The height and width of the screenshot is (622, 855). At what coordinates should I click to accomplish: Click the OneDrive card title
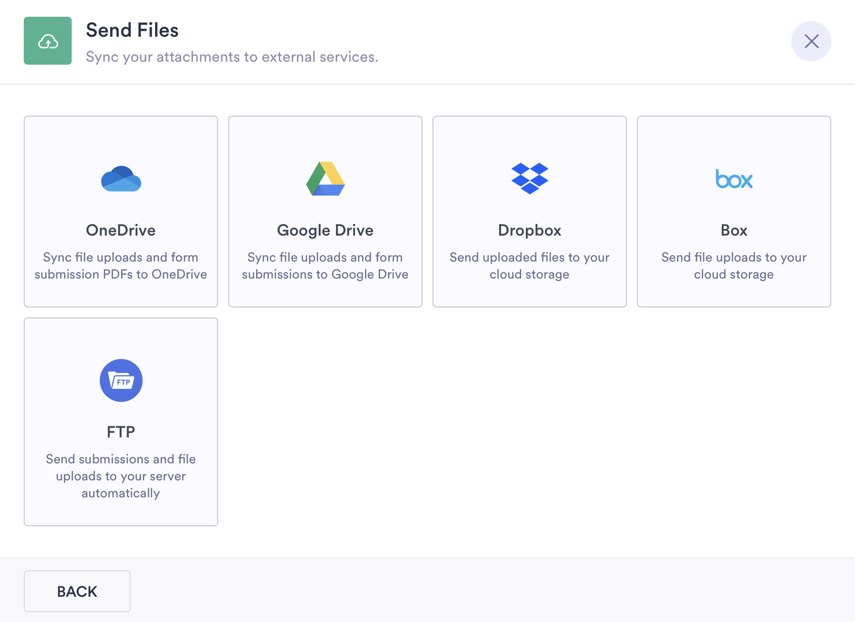121,230
